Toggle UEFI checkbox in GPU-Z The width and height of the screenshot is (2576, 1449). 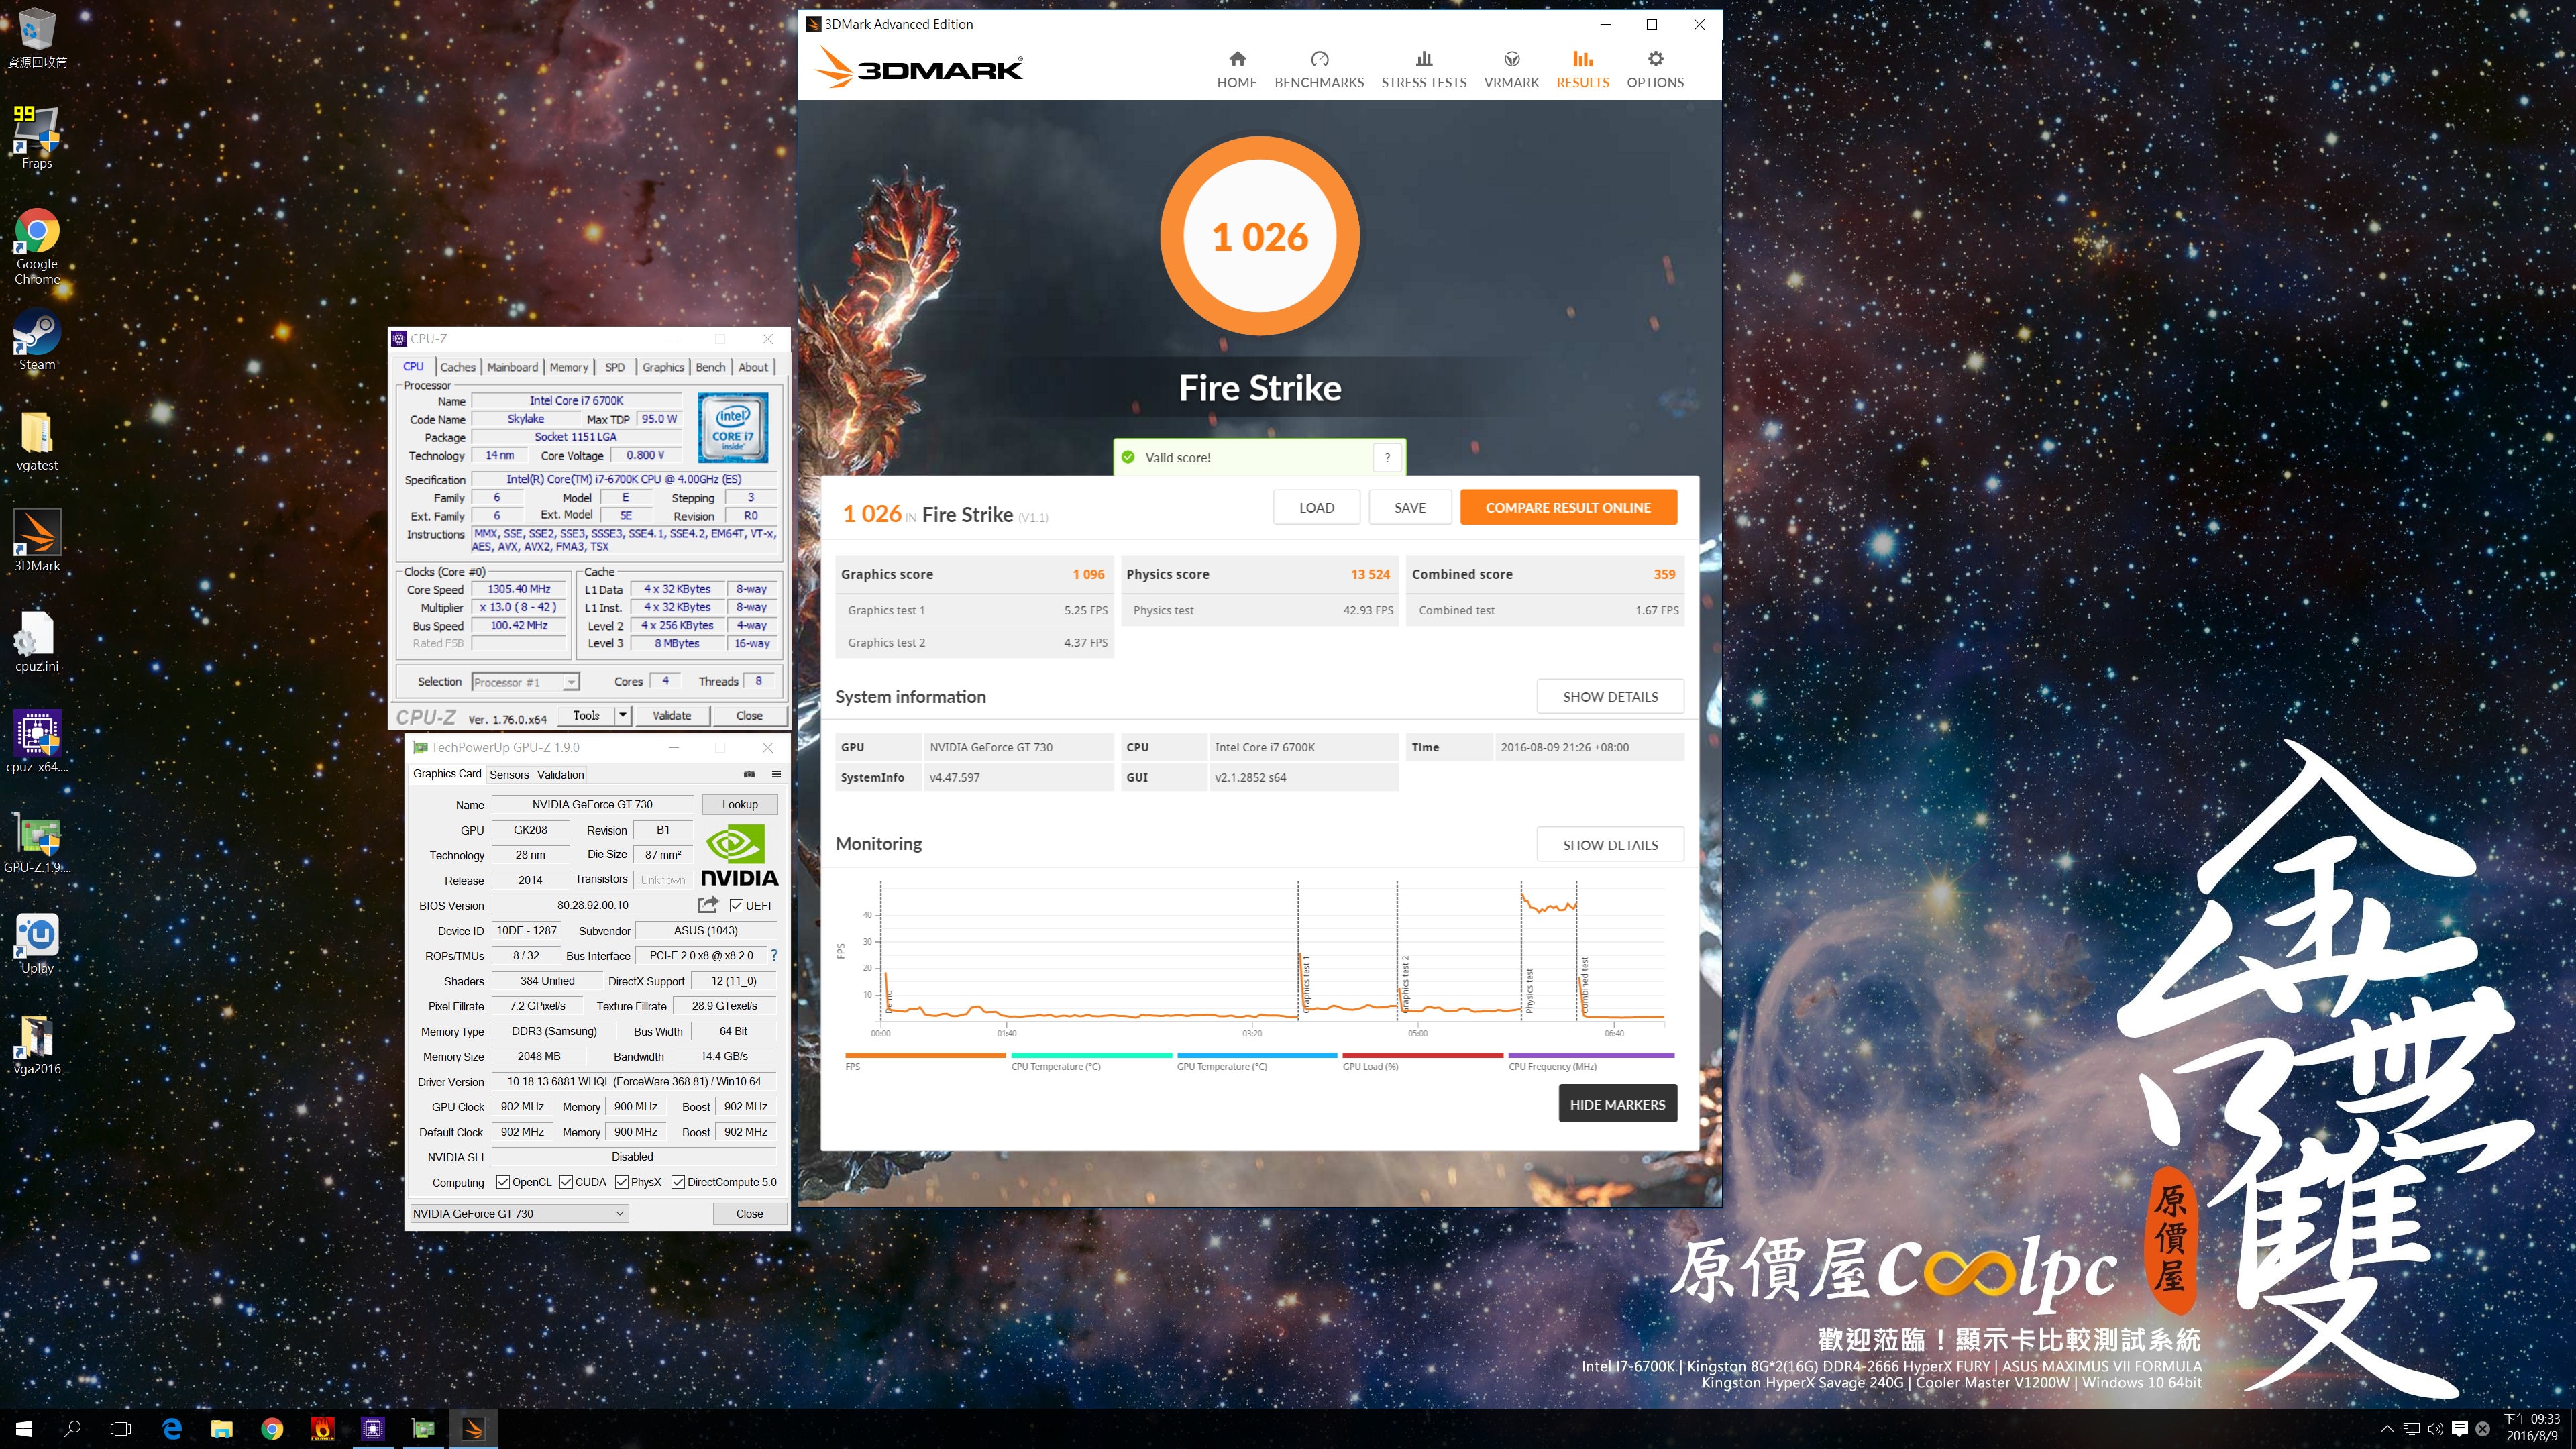coord(736,905)
